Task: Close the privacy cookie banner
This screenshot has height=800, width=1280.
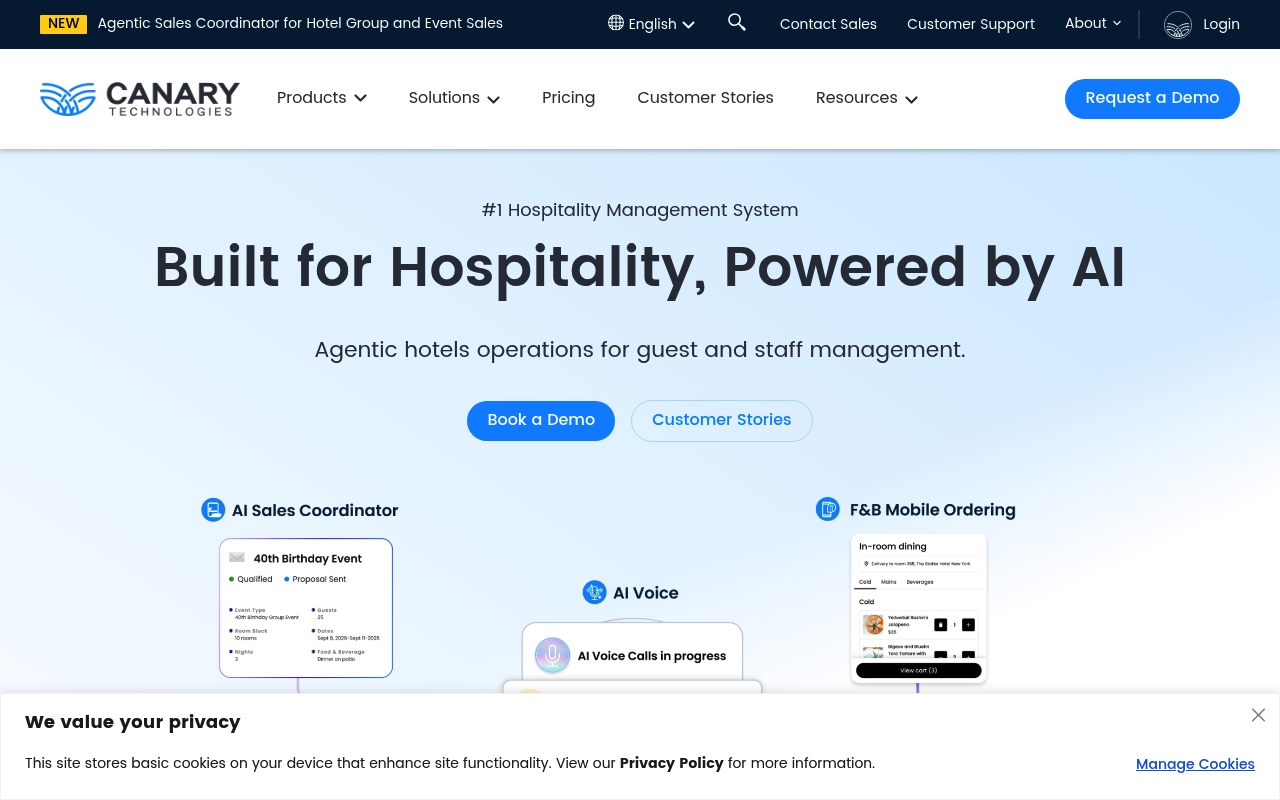Action: click(1258, 715)
